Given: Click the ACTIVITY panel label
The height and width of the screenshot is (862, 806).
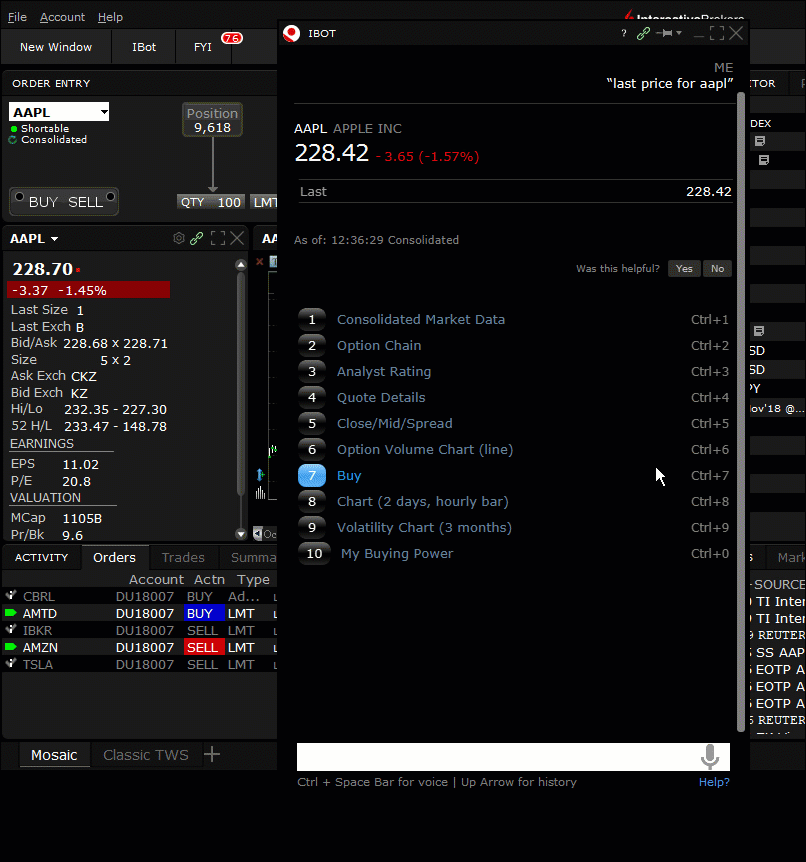Looking at the screenshot, I should coord(42,557).
